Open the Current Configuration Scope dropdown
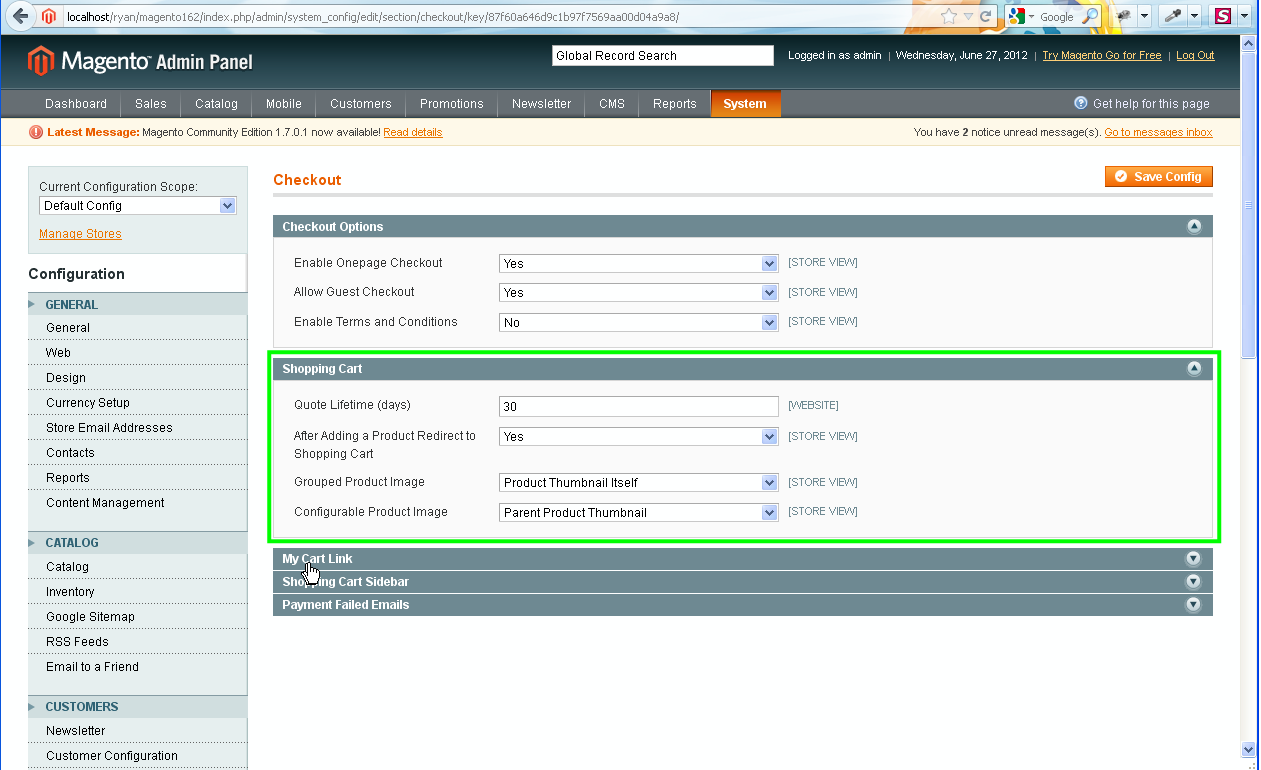 coord(138,206)
